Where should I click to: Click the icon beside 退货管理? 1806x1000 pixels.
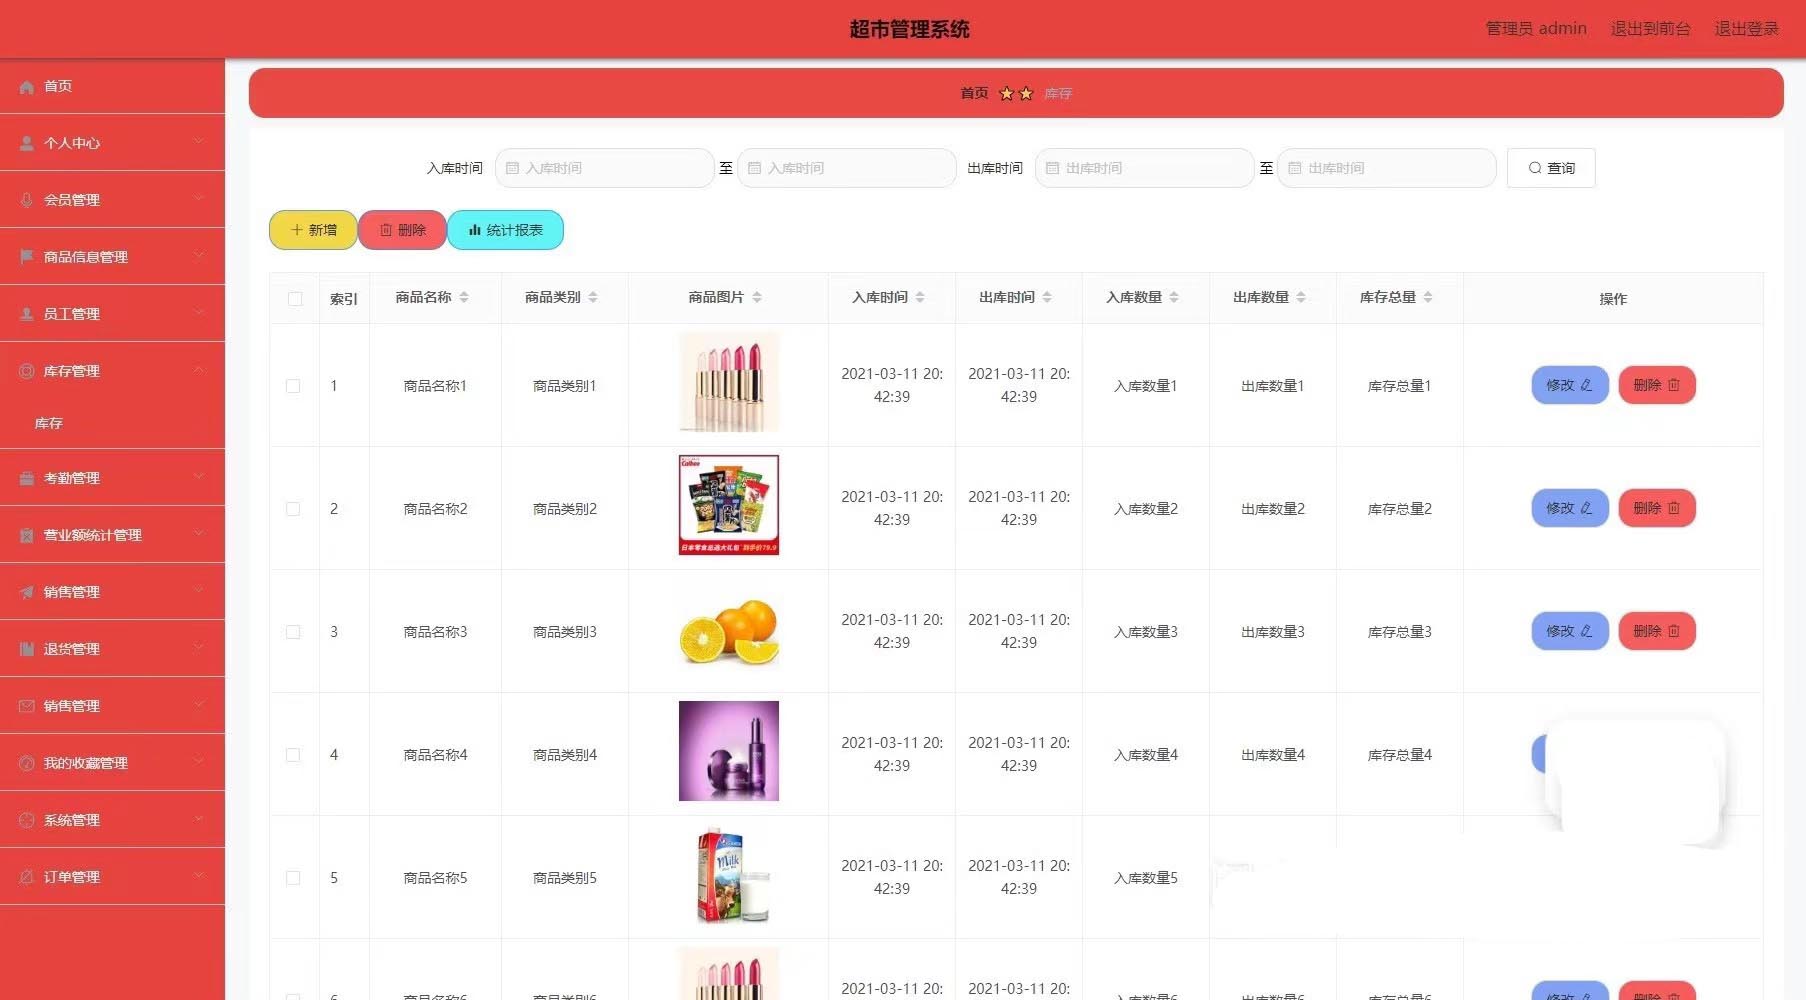[27, 649]
